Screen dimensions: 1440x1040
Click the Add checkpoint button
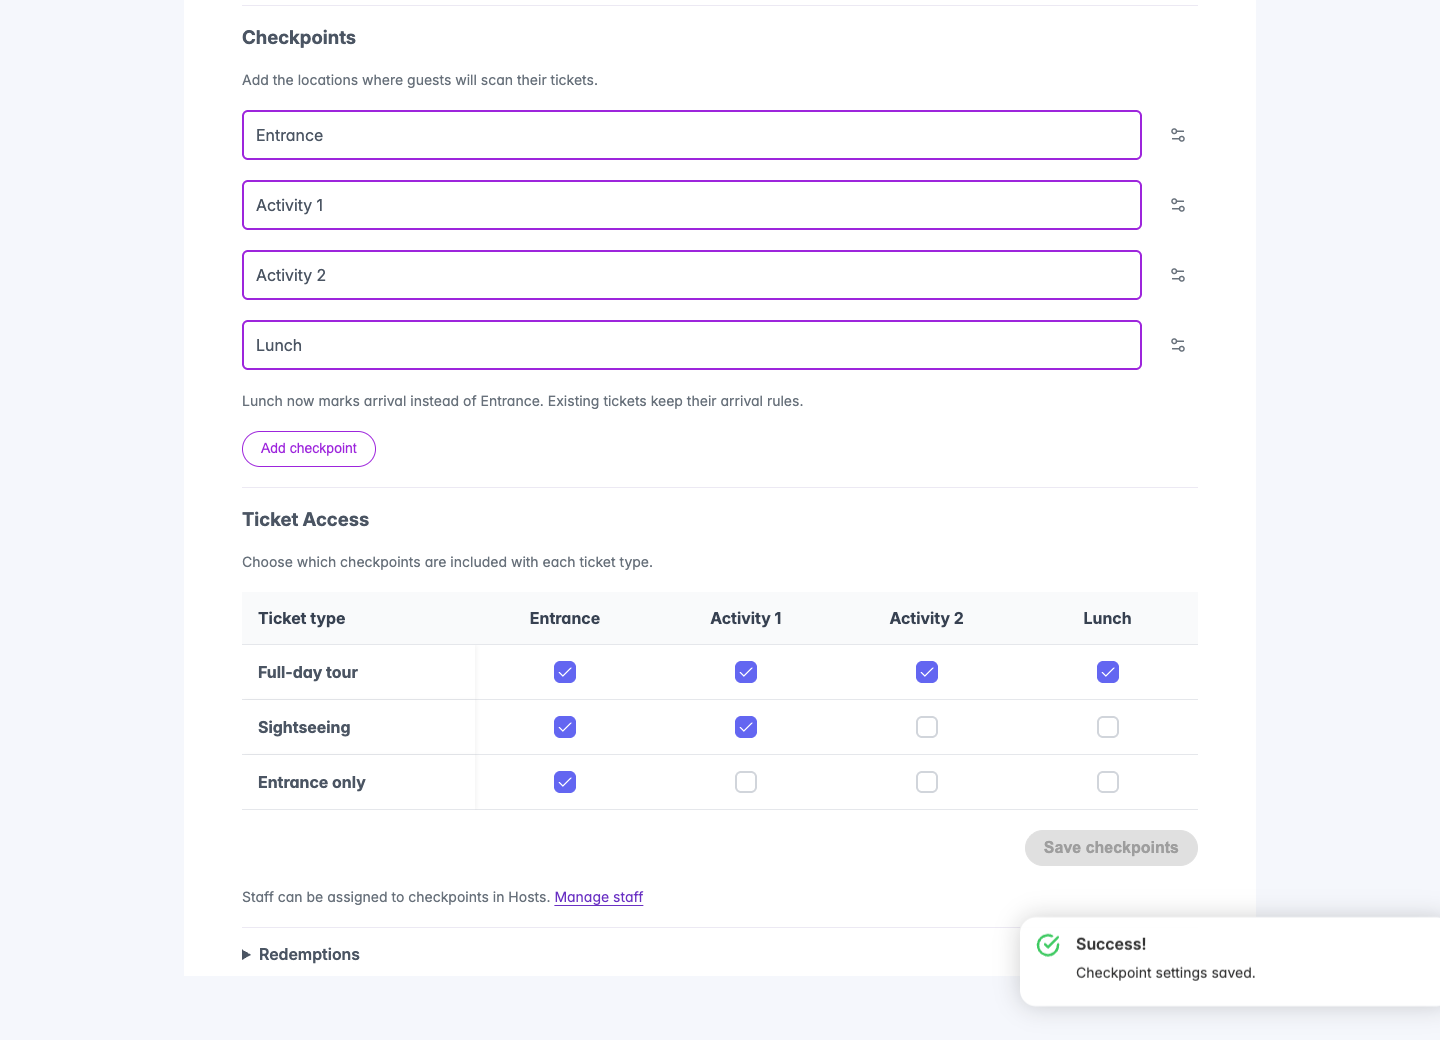(309, 449)
